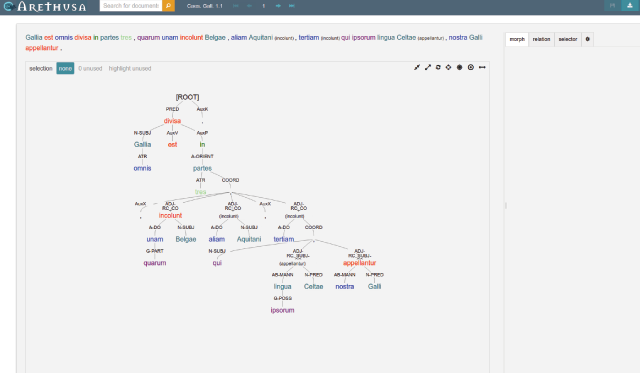The height and width of the screenshot is (373, 640).
Task: Focus the document search field
Action: 131,6
